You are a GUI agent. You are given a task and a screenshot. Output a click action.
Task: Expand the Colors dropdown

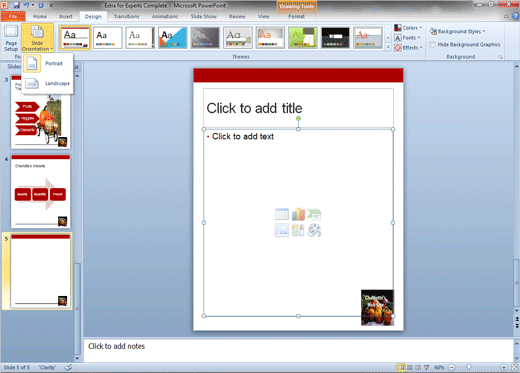point(408,28)
